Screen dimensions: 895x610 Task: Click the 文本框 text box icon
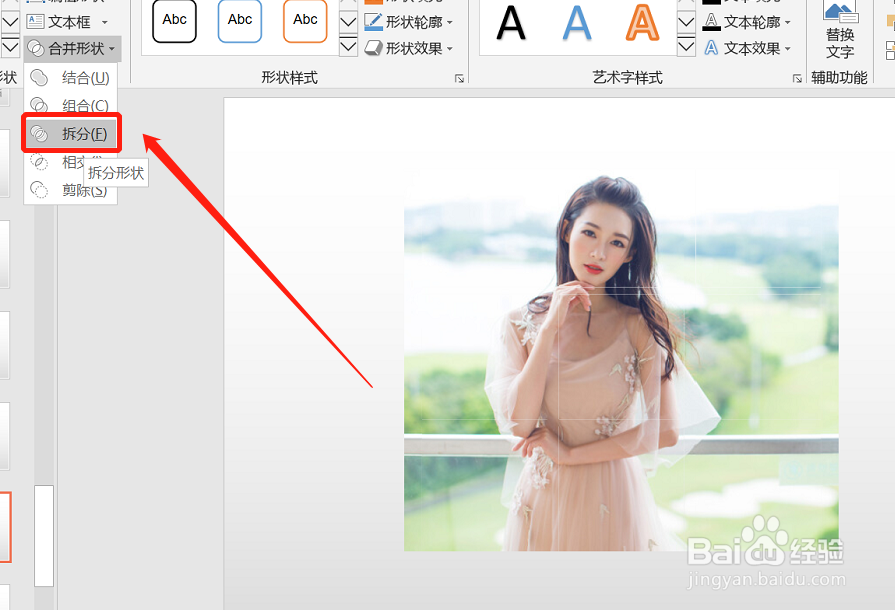pyautogui.click(x=35, y=22)
